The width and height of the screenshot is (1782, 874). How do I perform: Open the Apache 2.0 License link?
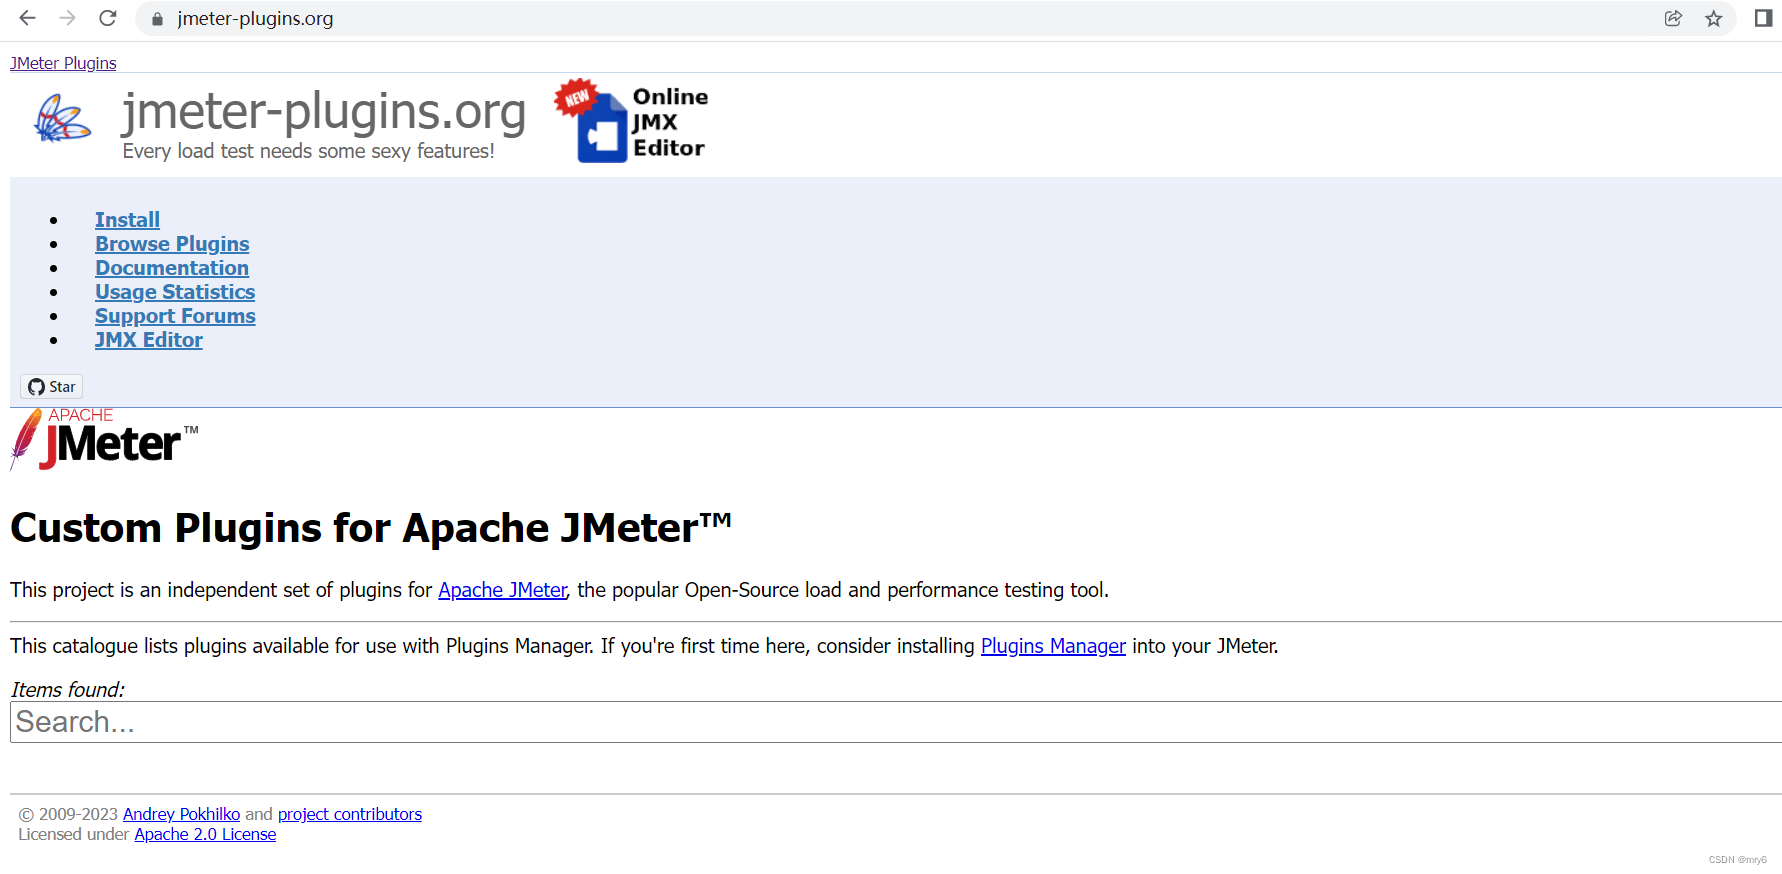(x=205, y=834)
